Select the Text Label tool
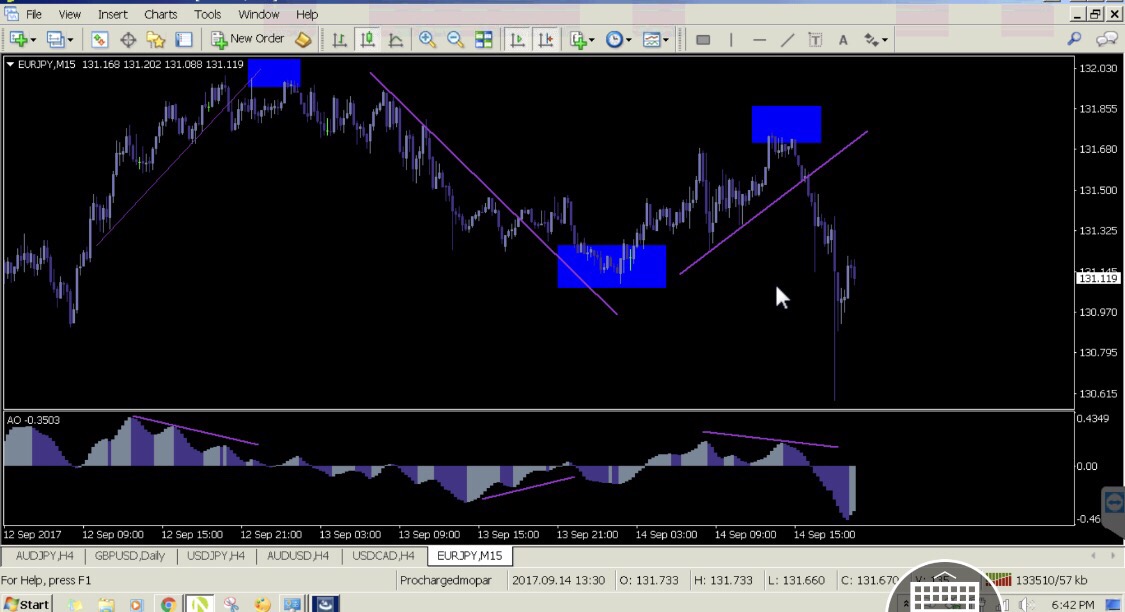This screenshot has width=1125, height=612. (x=815, y=39)
